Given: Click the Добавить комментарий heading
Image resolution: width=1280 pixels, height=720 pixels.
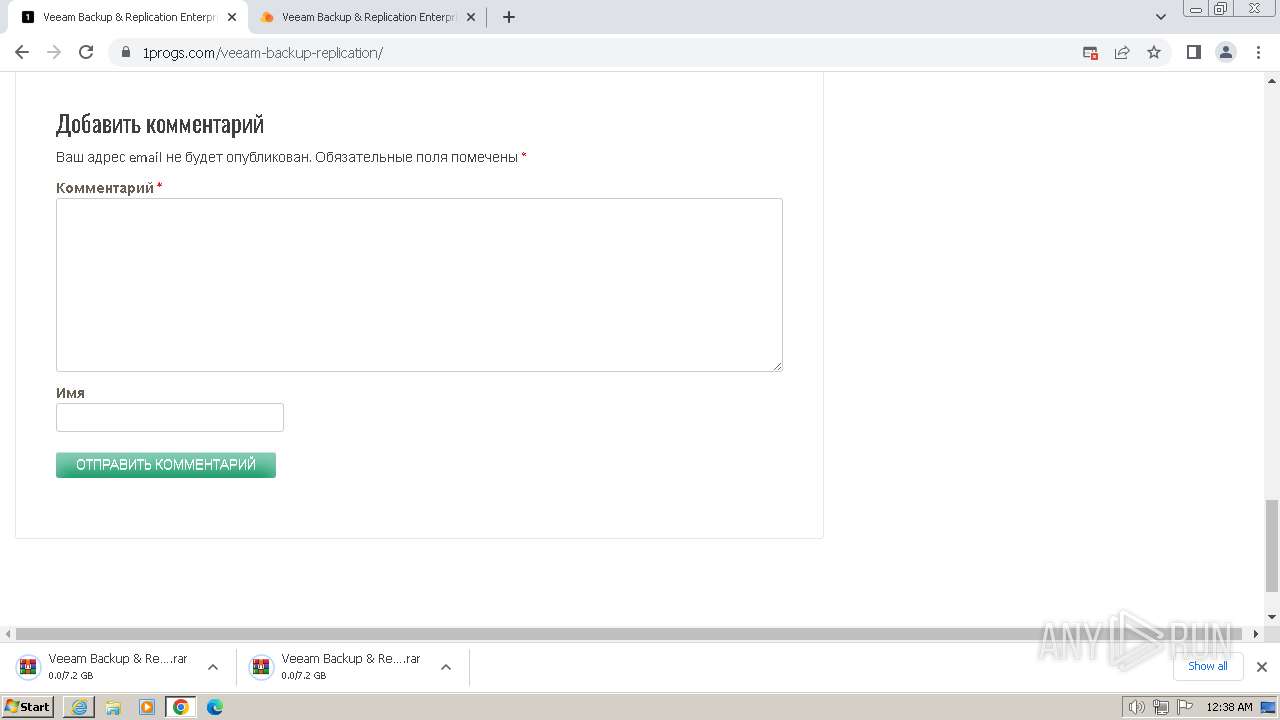Looking at the screenshot, I should point(160,124).
